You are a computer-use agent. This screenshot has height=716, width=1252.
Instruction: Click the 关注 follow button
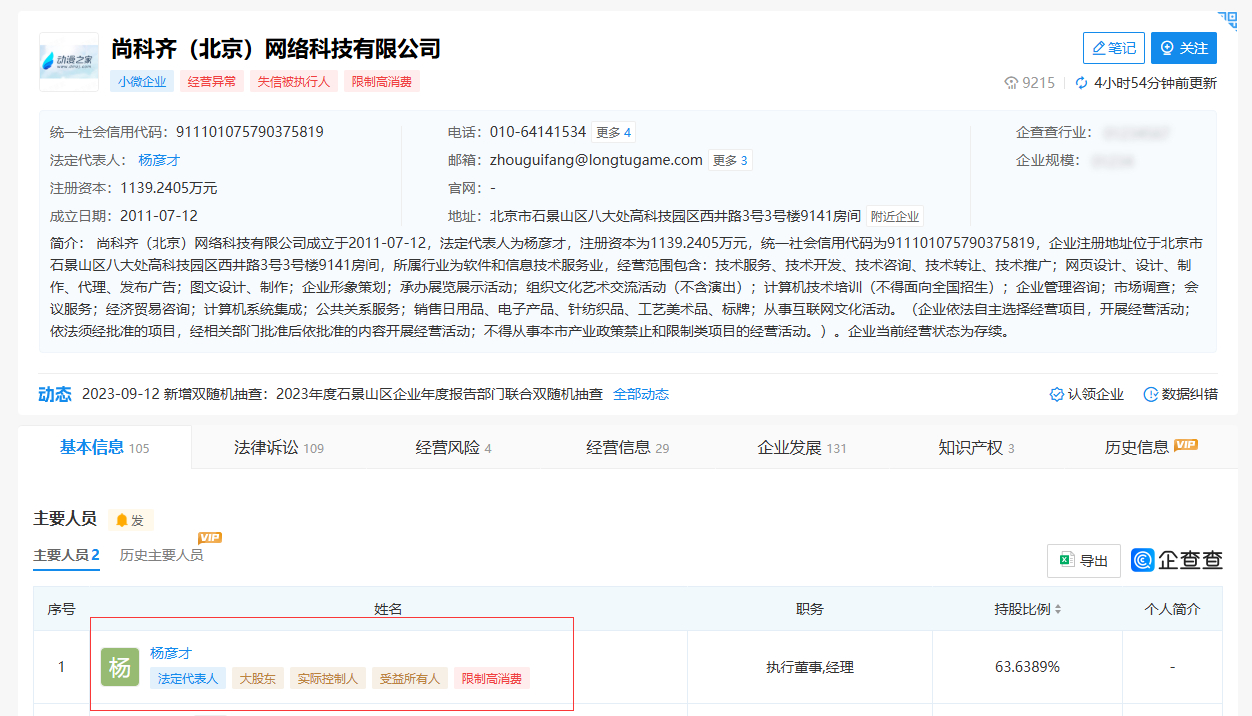(1184, 48)
